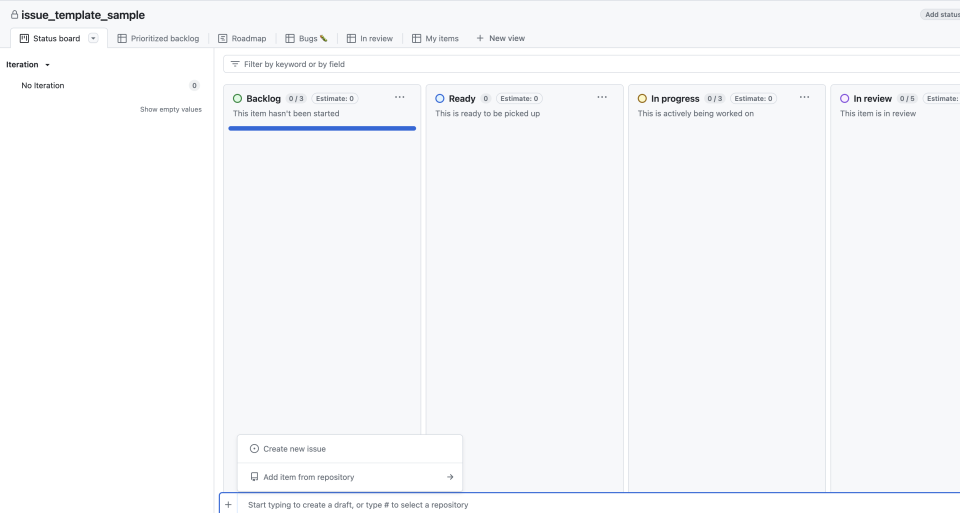Click the filter icon in search bar

235,64
